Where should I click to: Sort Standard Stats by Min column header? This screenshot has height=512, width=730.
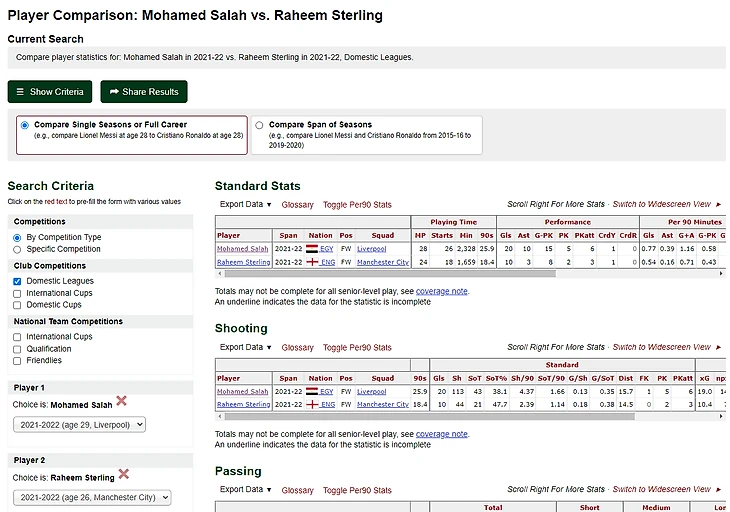(466, 236)
